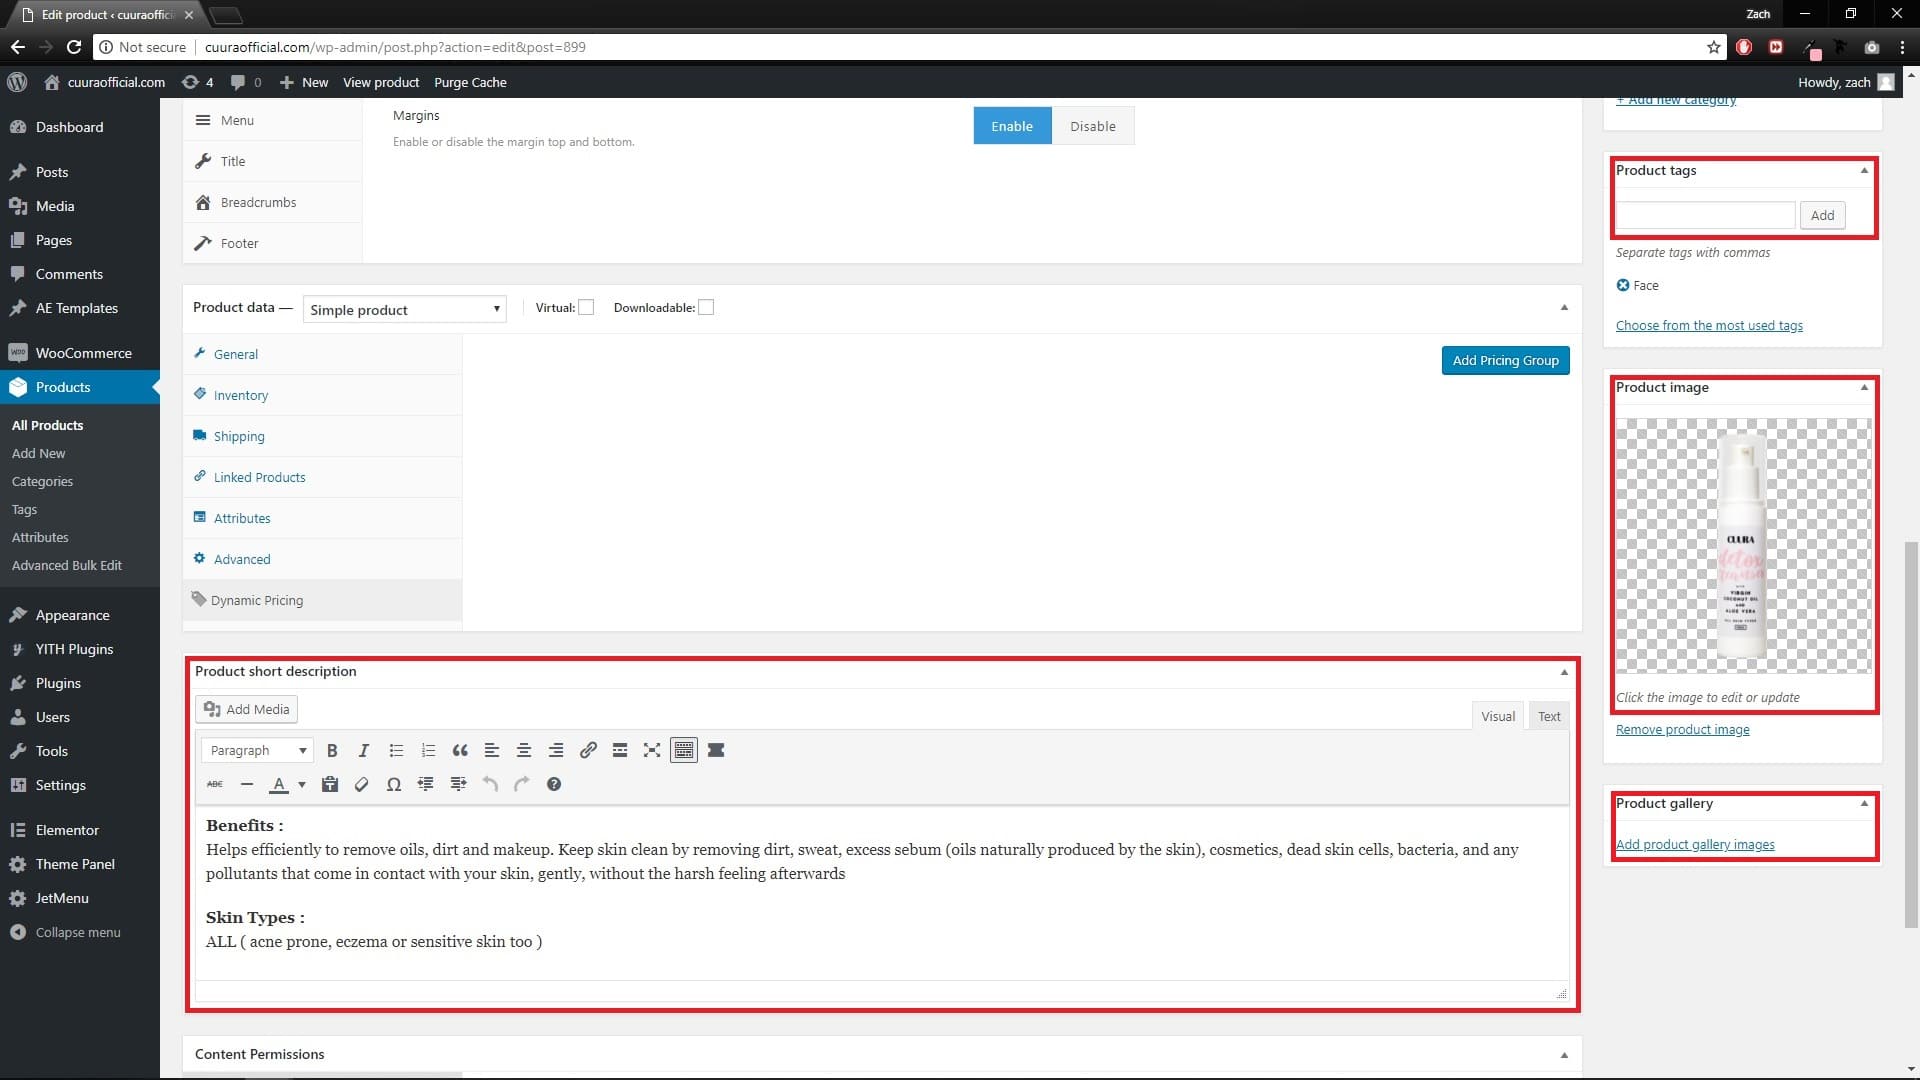Collapse the Product tags box
The image size is (1920, 1080).
1864,171
